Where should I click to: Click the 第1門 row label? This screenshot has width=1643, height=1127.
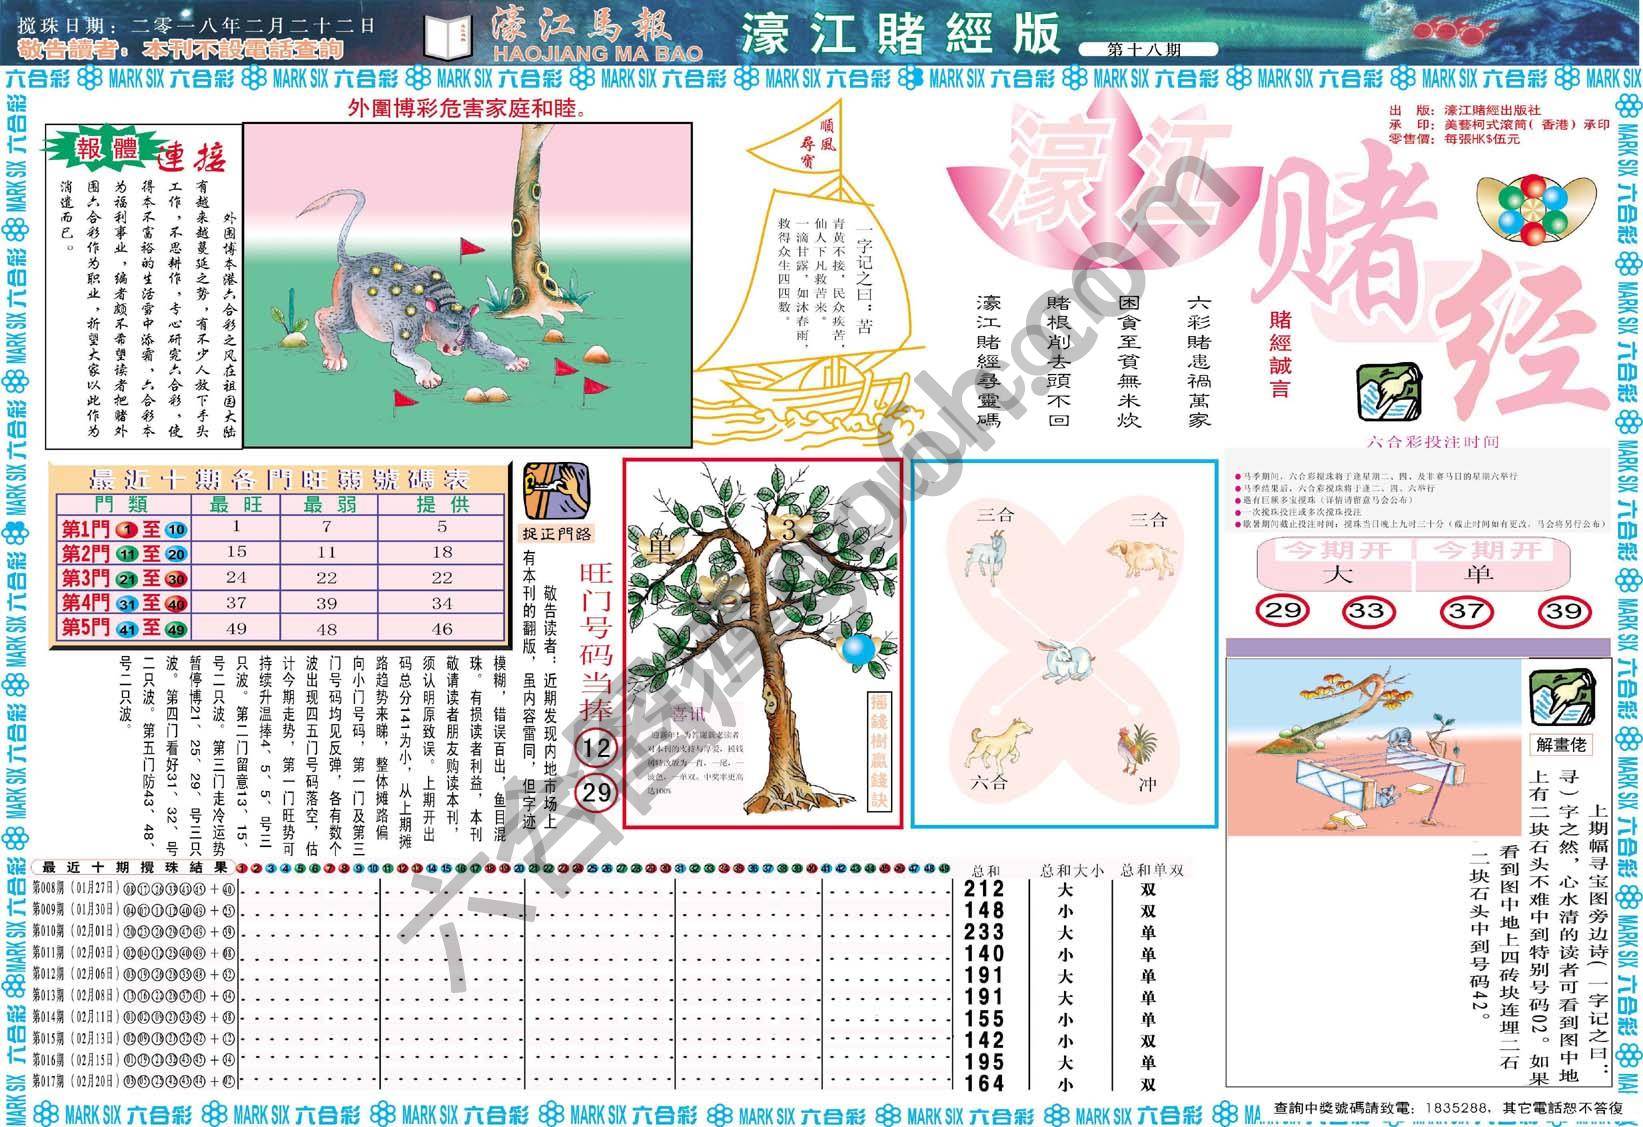point(123,530)
